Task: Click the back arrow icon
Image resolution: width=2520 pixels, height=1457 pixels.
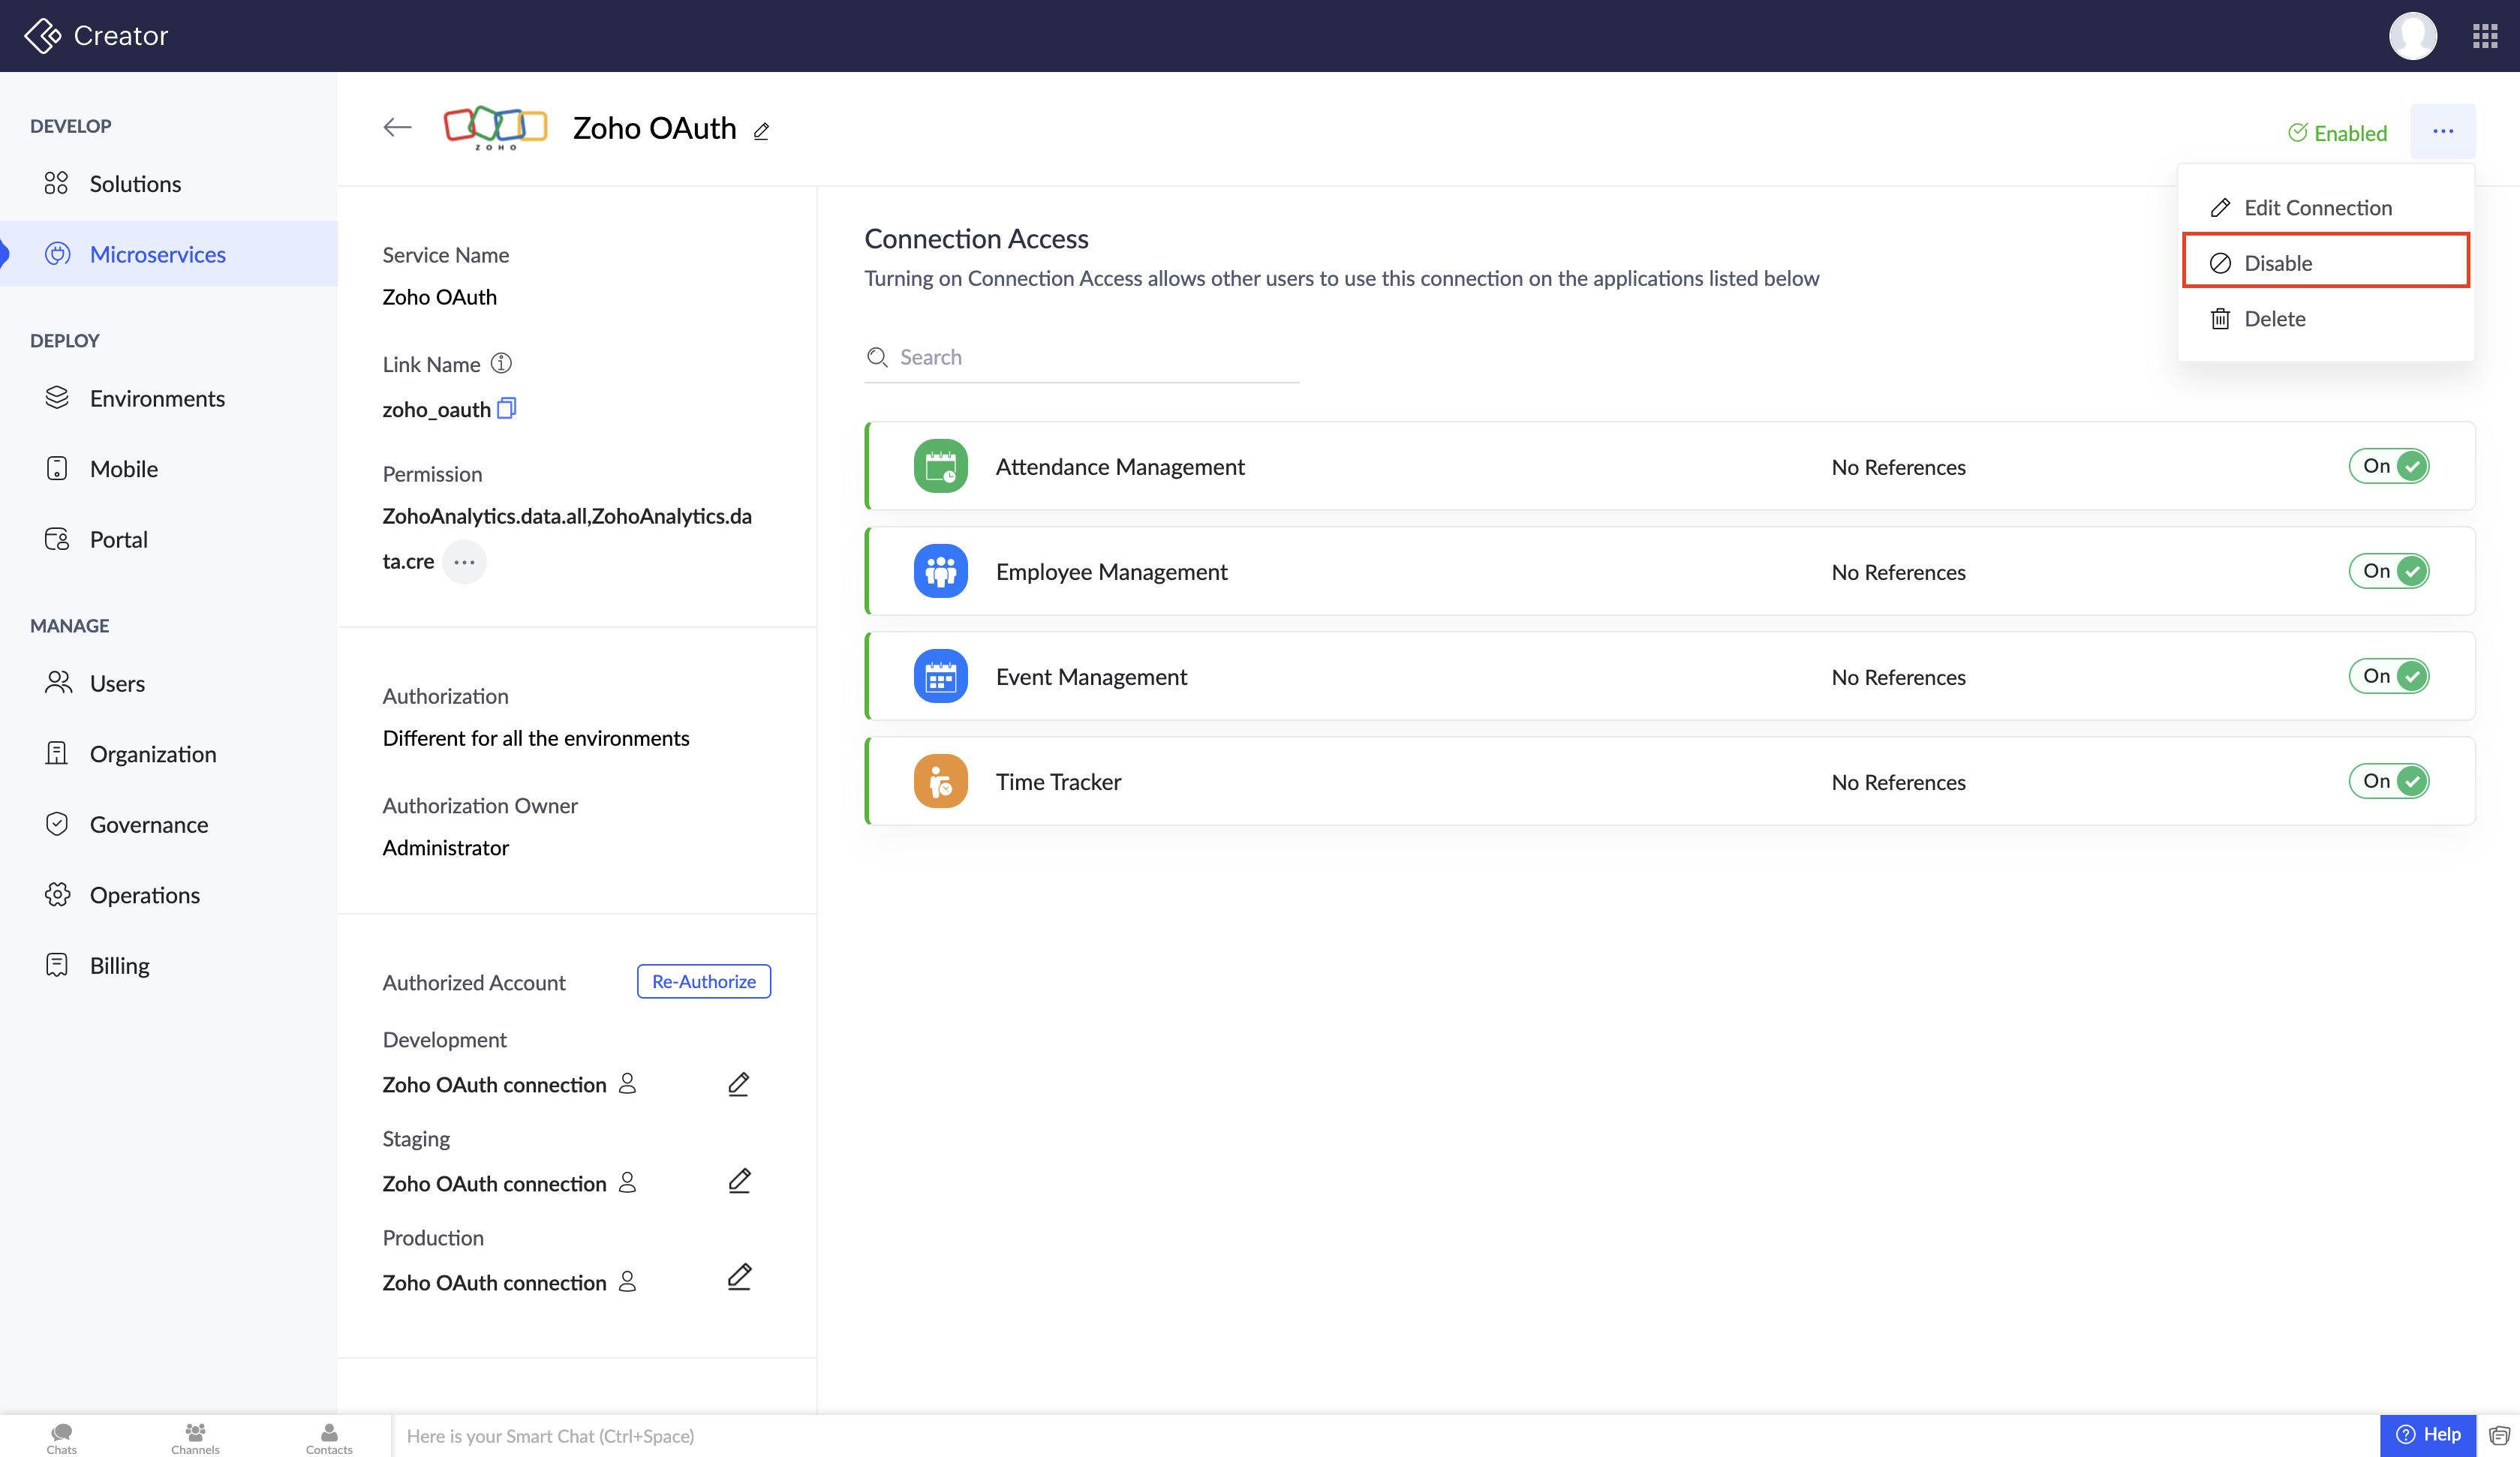Action: tap(397, 127)
